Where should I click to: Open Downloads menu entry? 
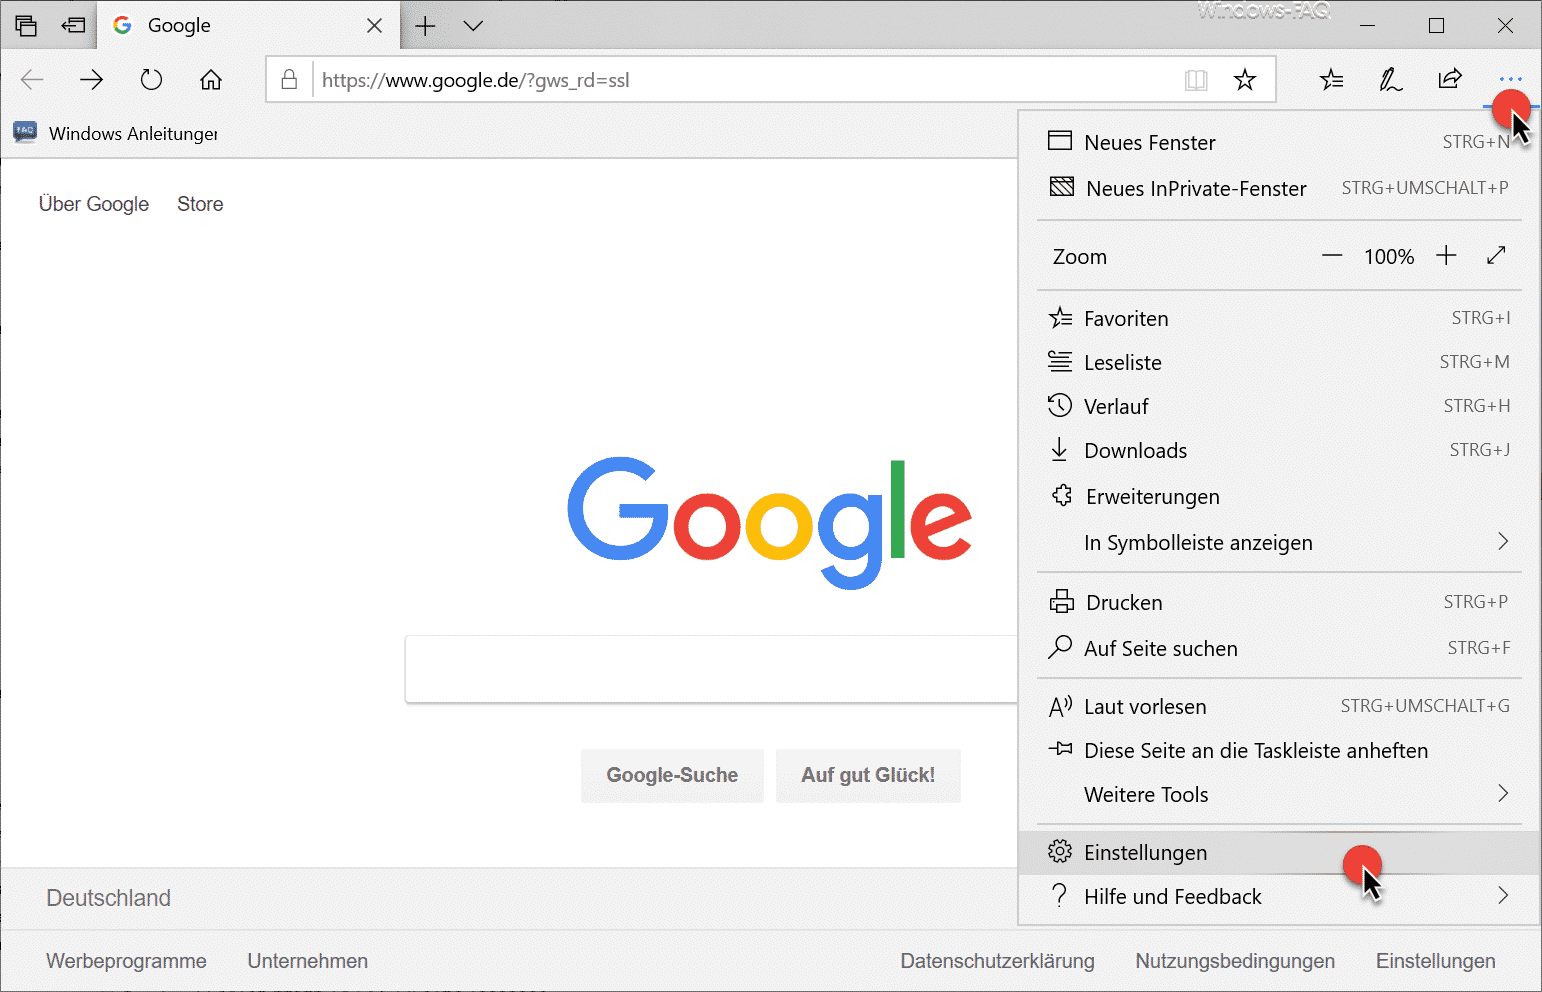1279,450
